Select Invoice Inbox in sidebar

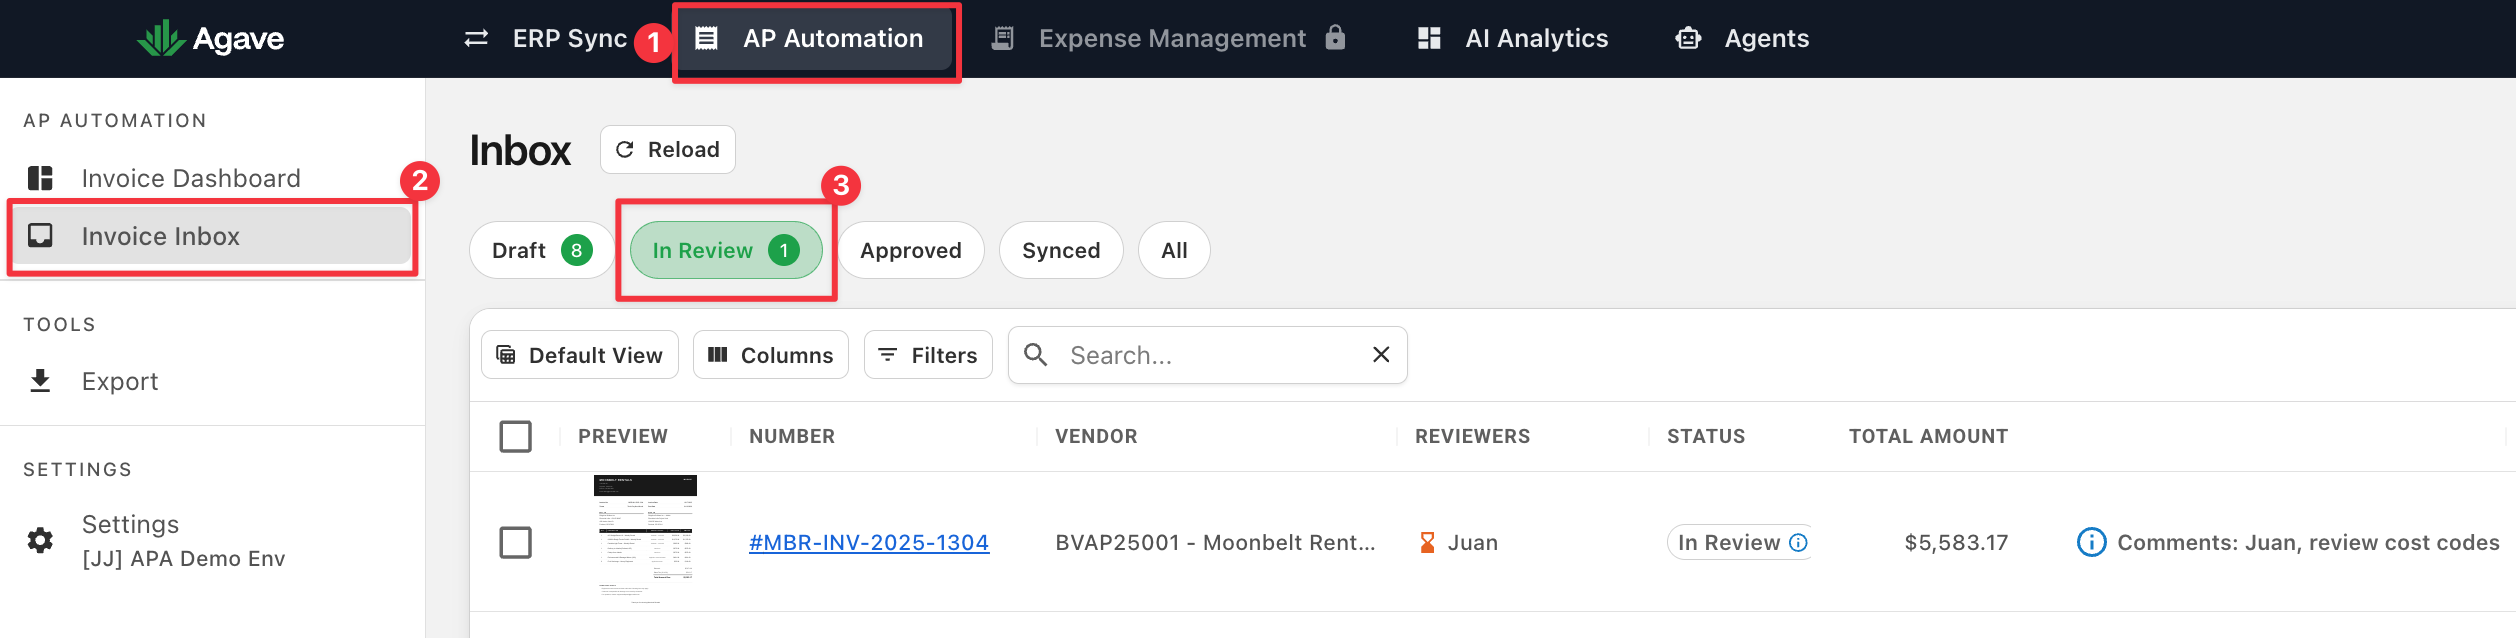[x=212, y=236]
